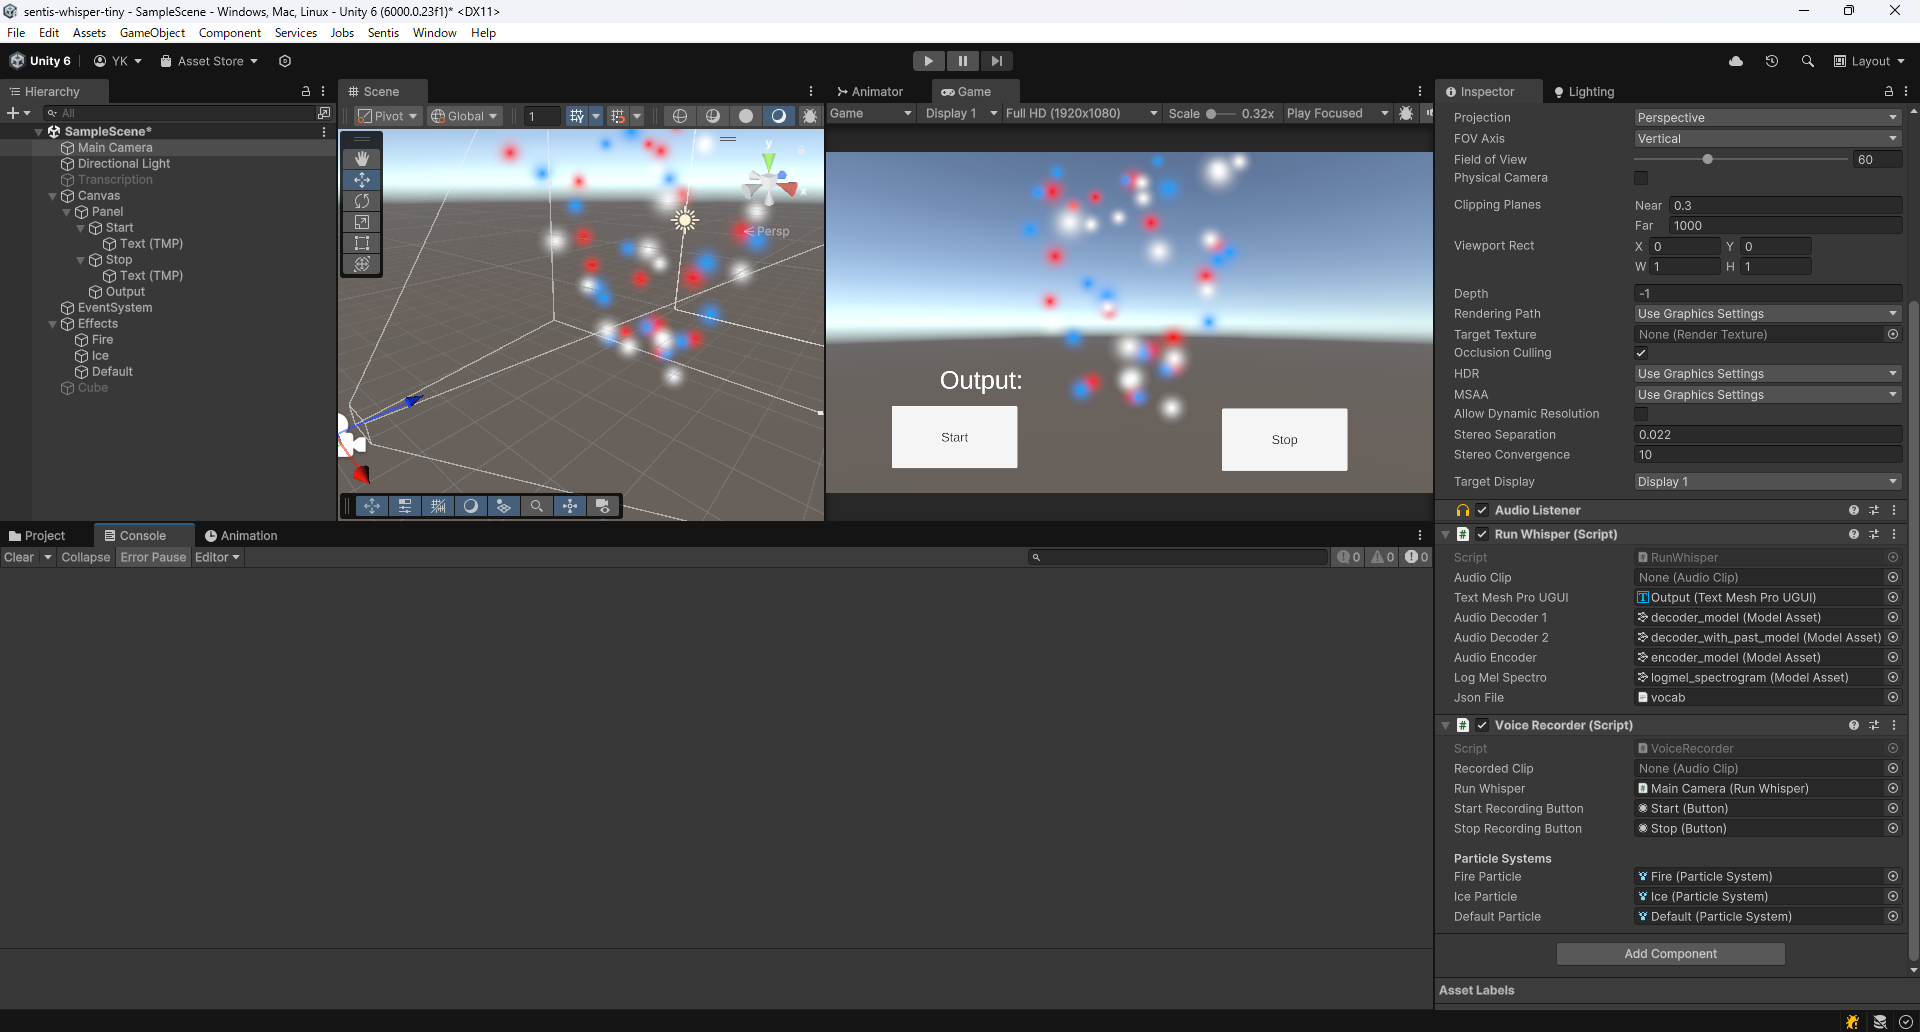Open the Rendering Path dropdown

click(1767, 313)
